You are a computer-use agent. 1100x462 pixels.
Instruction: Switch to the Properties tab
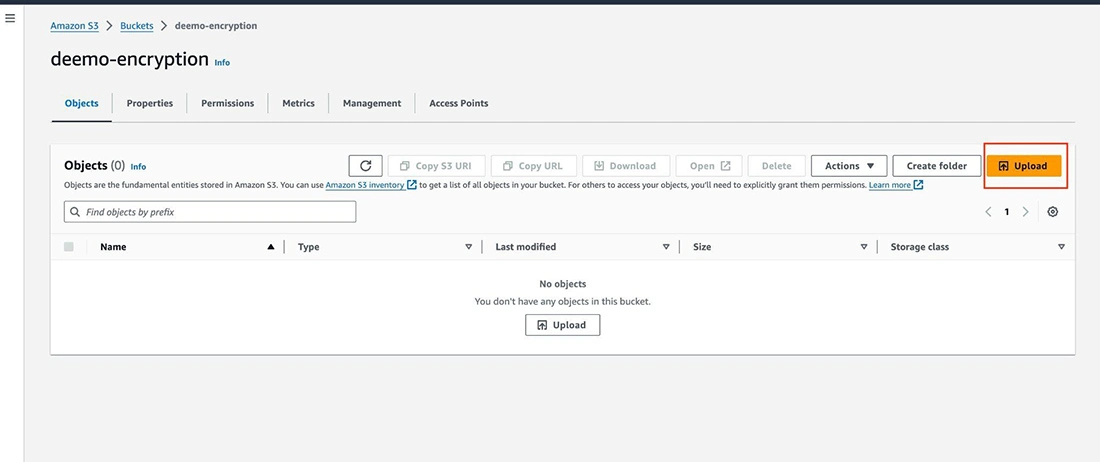click(149, 103)
